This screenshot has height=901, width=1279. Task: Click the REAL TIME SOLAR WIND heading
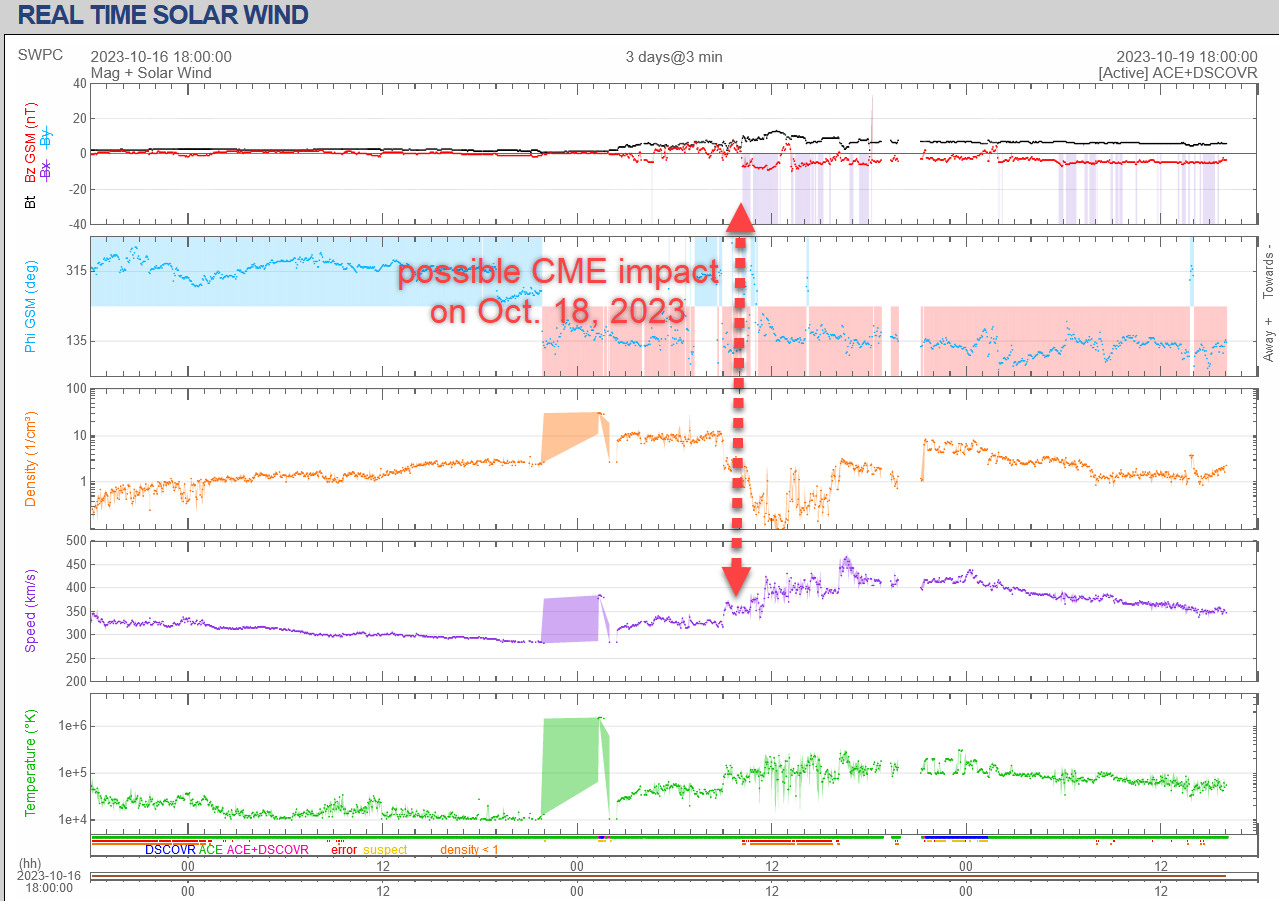point(163,15)
